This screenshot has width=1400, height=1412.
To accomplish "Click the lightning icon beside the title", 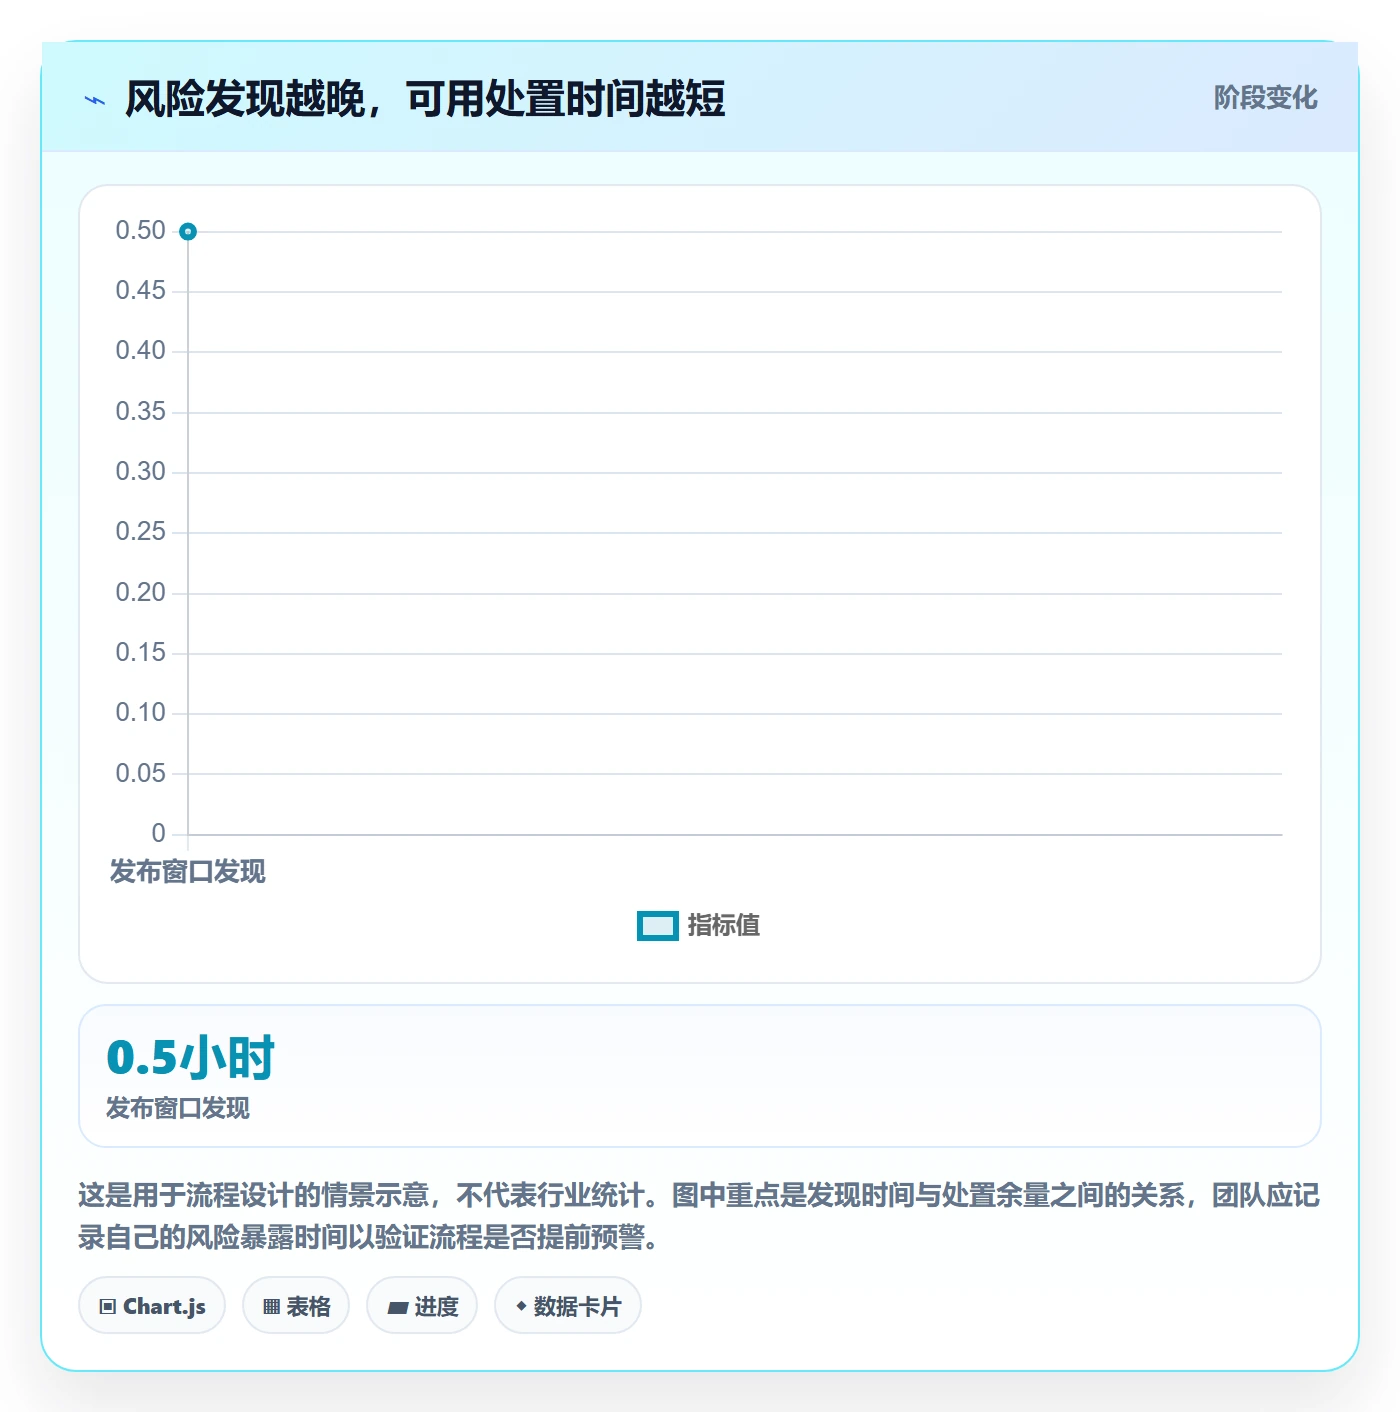I will [95, 100].
